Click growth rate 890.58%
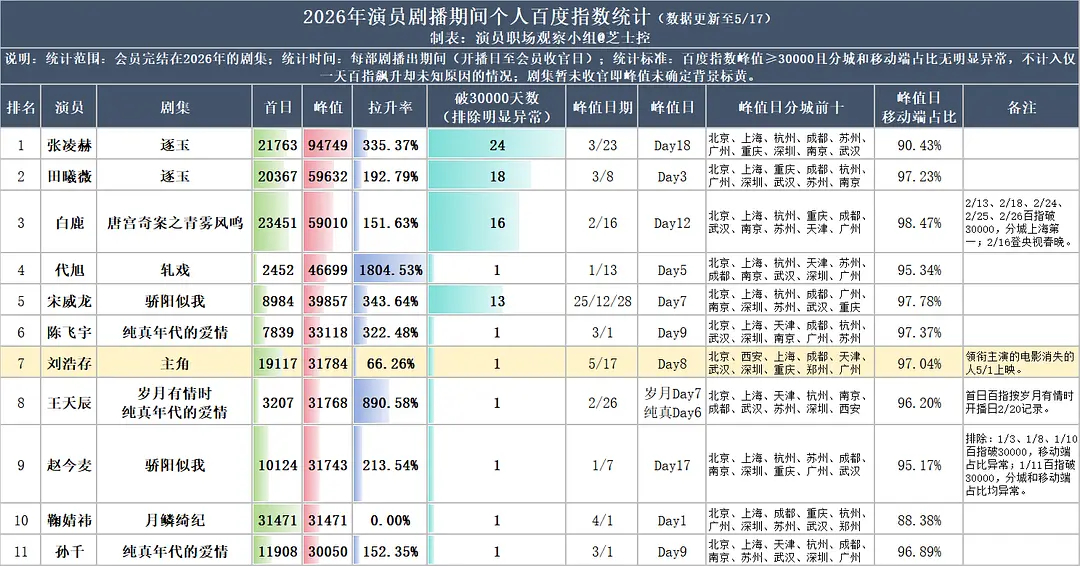 click(x=391, y=403)
